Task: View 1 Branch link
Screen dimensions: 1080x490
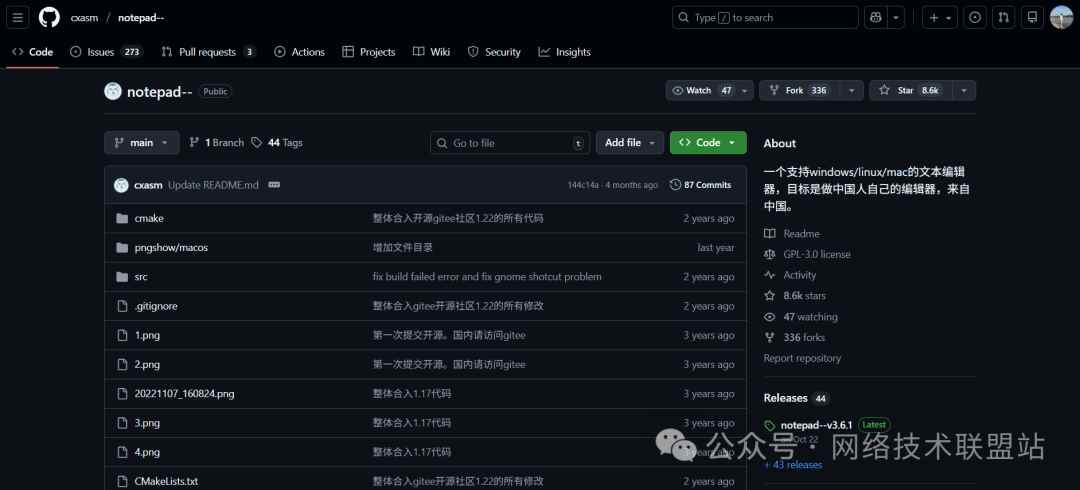Action: pyautogui.click(x=216, y=143)
